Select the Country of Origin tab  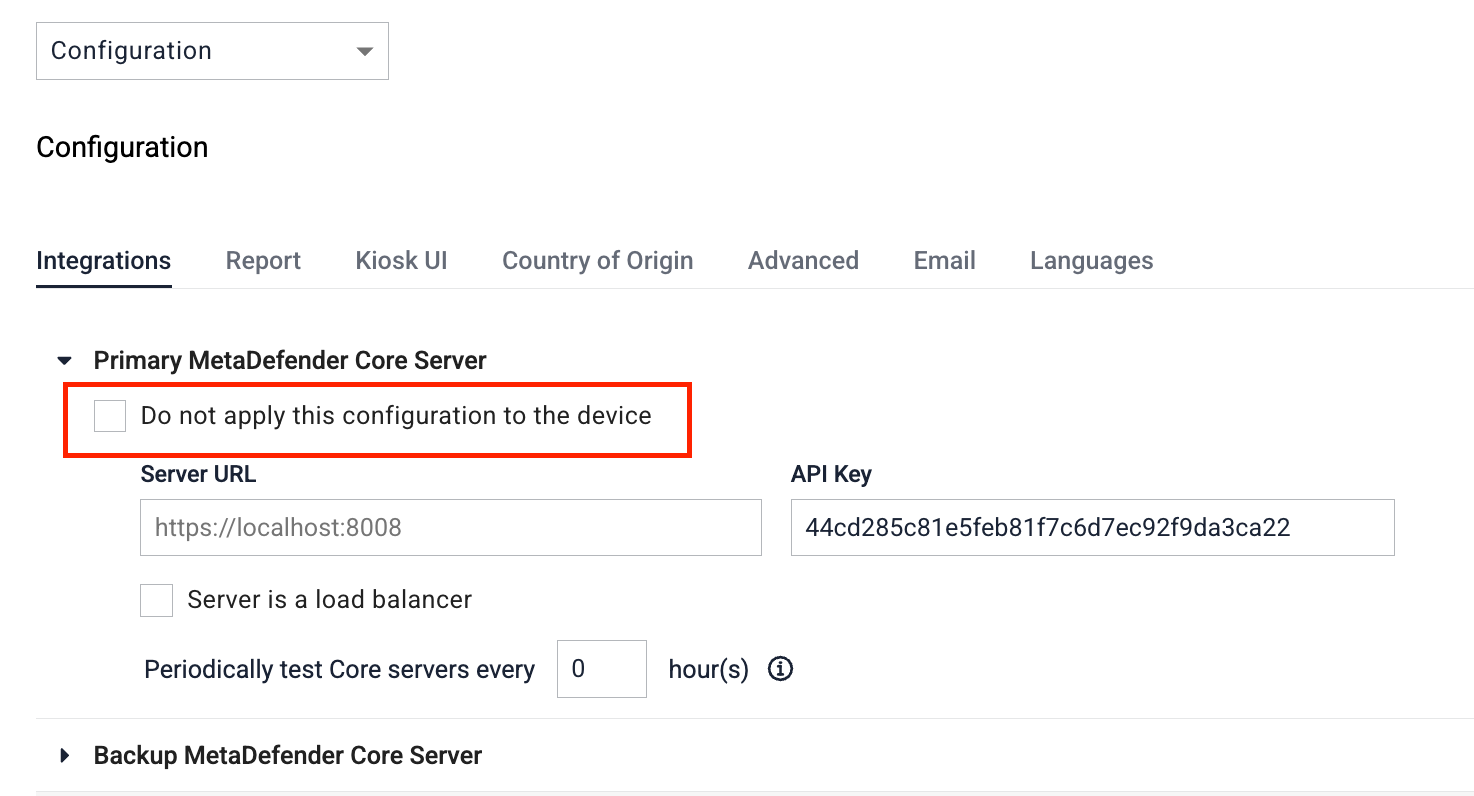597,261
